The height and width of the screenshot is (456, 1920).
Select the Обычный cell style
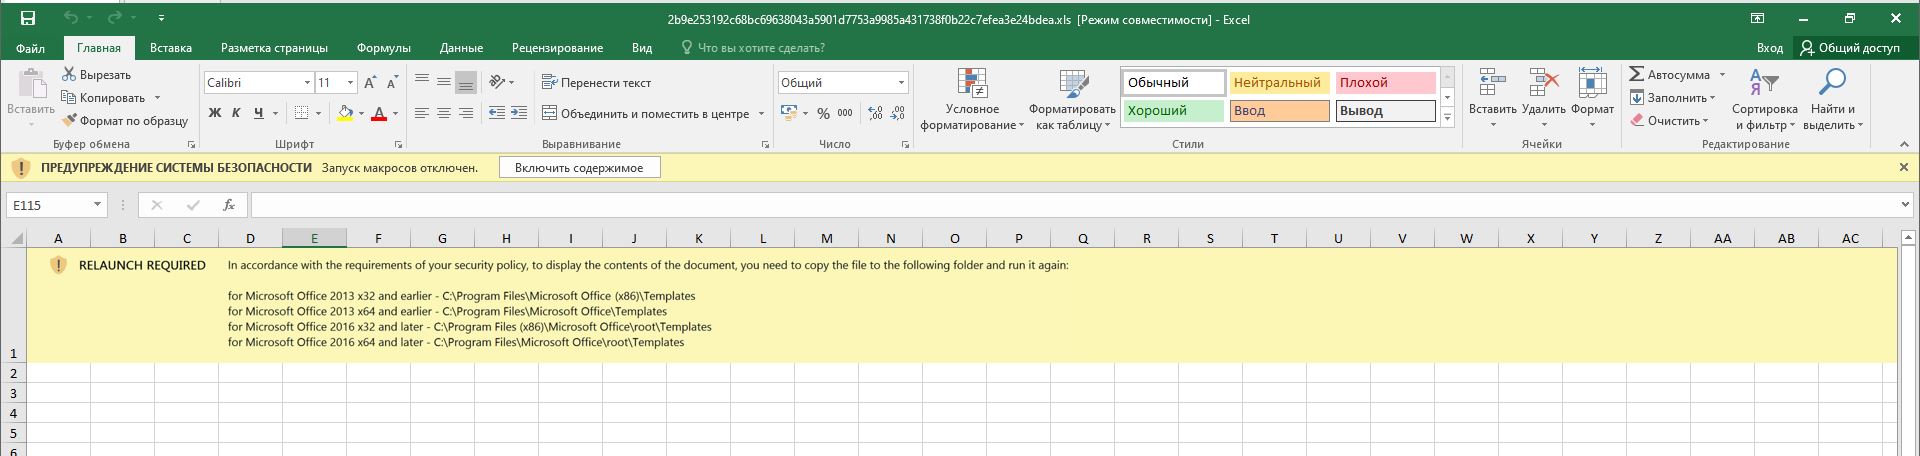(1174, 83)
